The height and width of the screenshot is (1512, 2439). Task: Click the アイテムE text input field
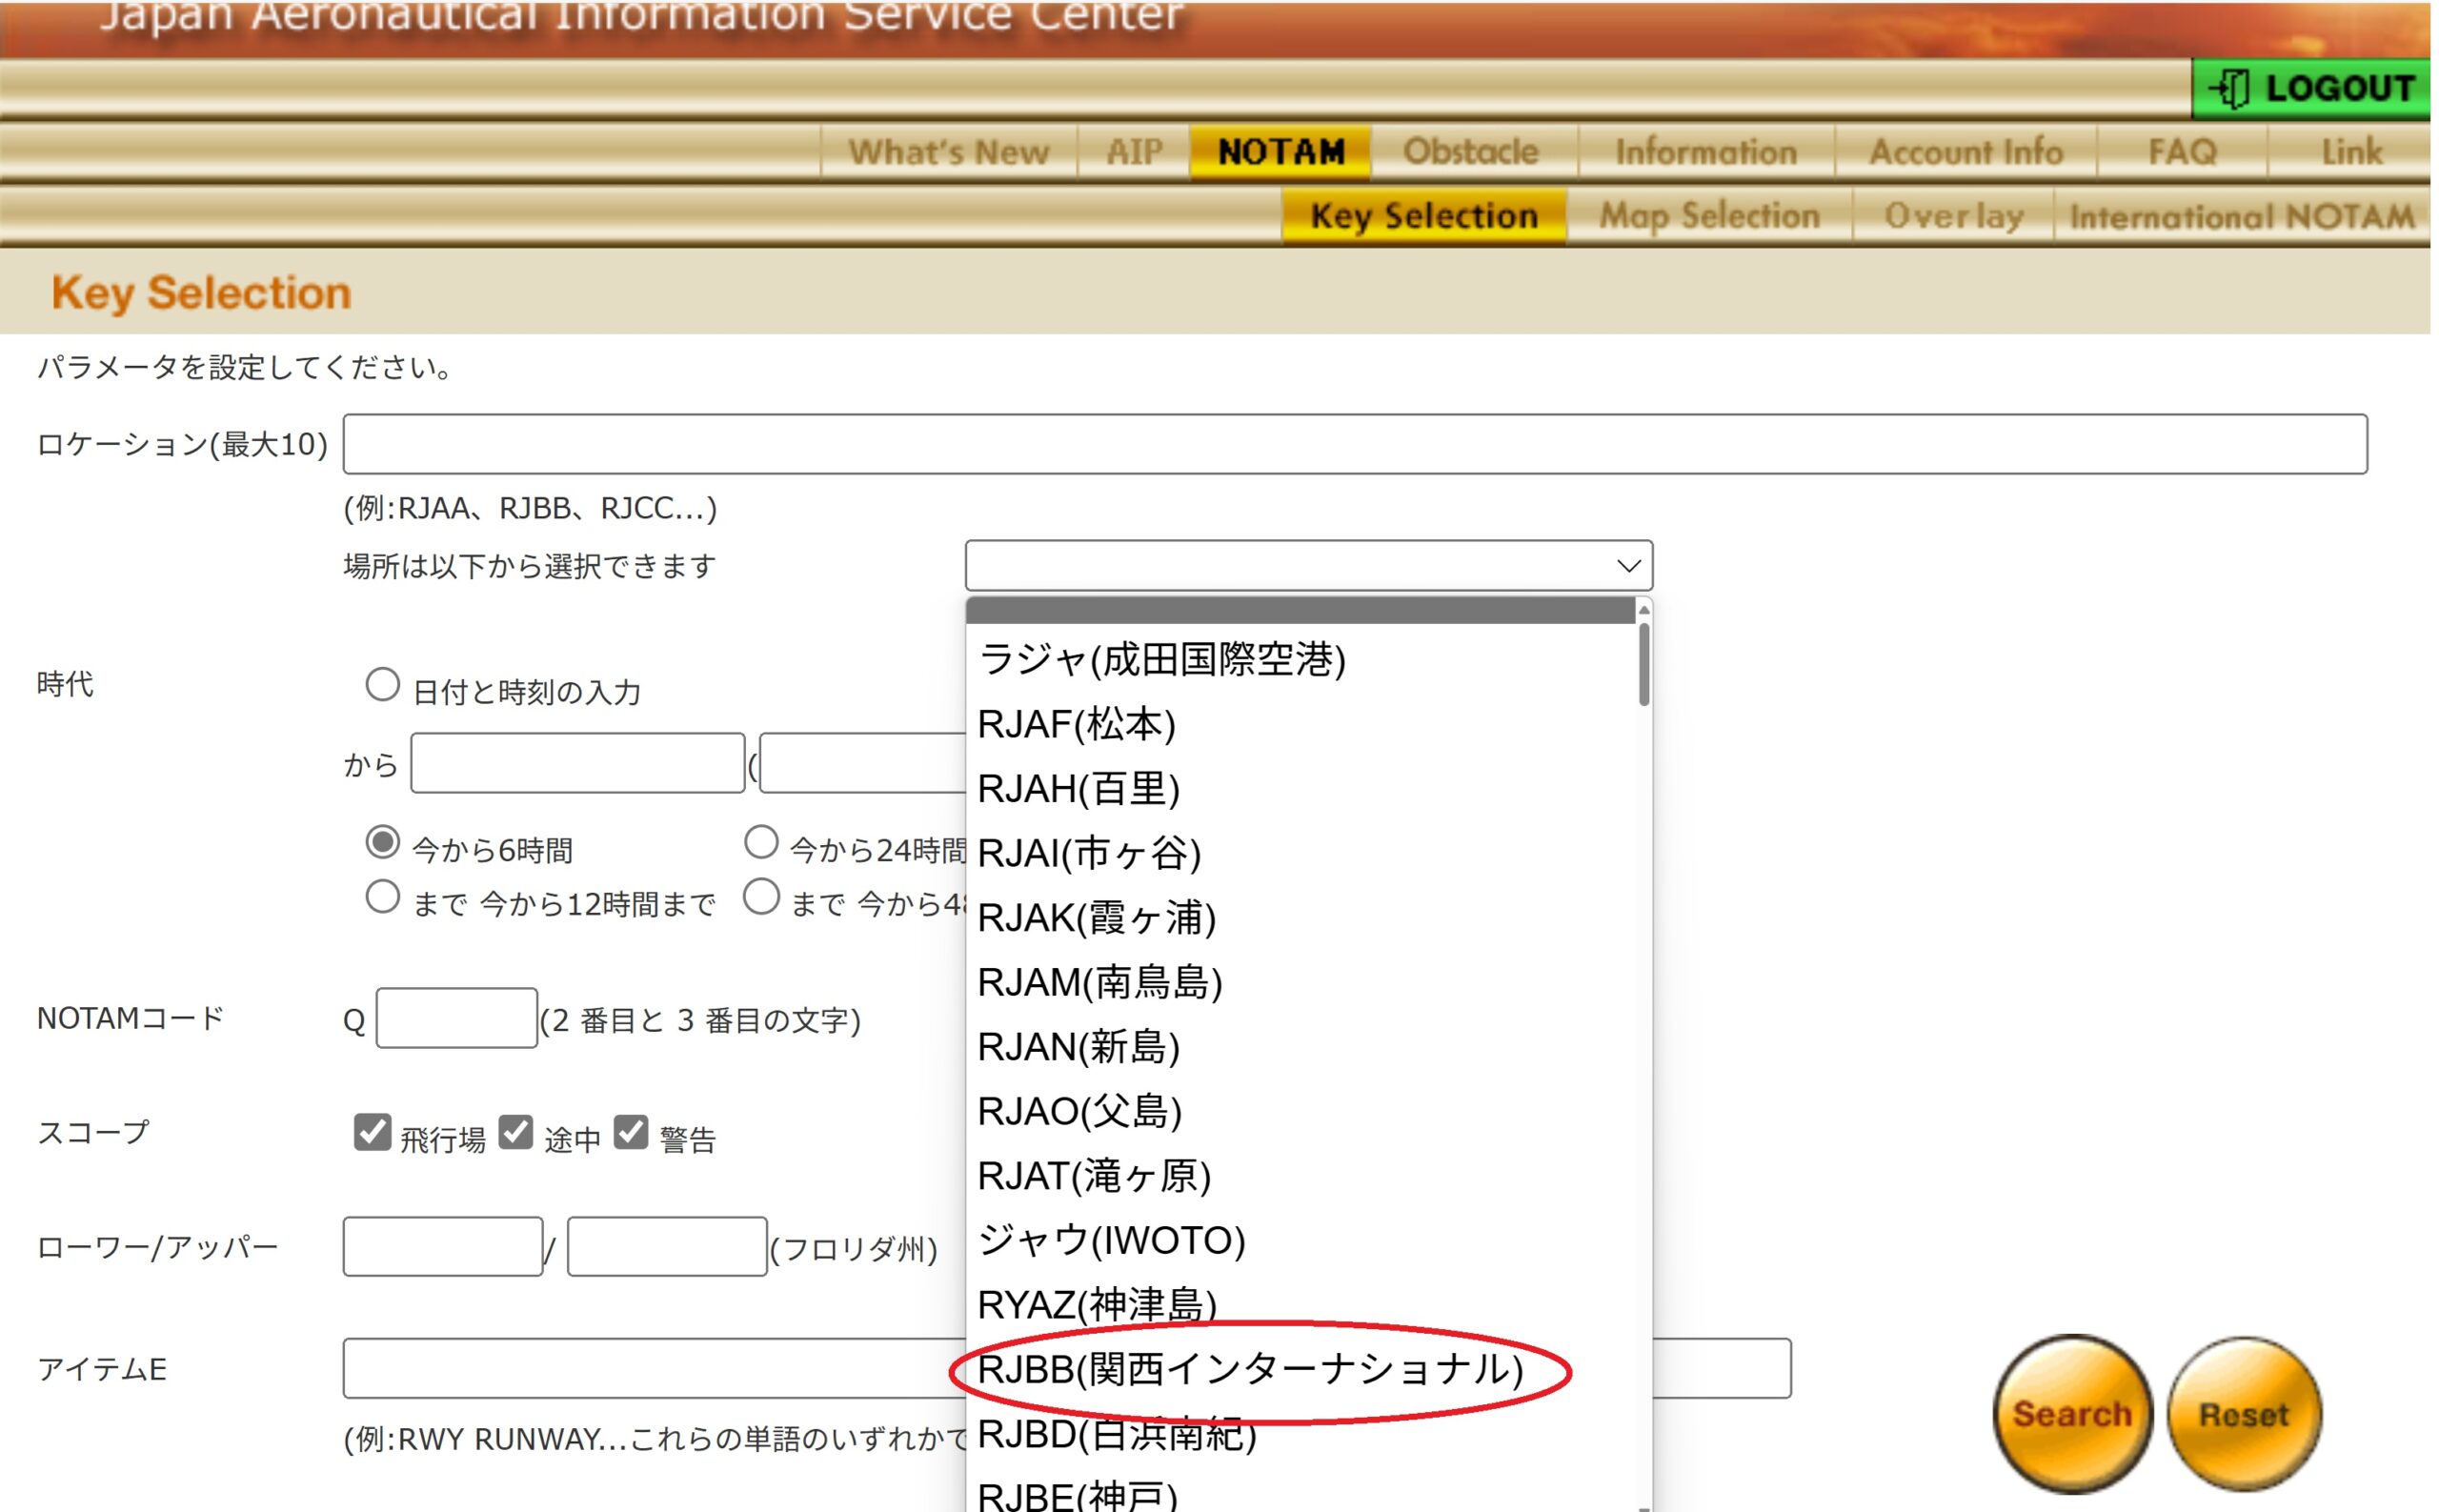1066,1368
